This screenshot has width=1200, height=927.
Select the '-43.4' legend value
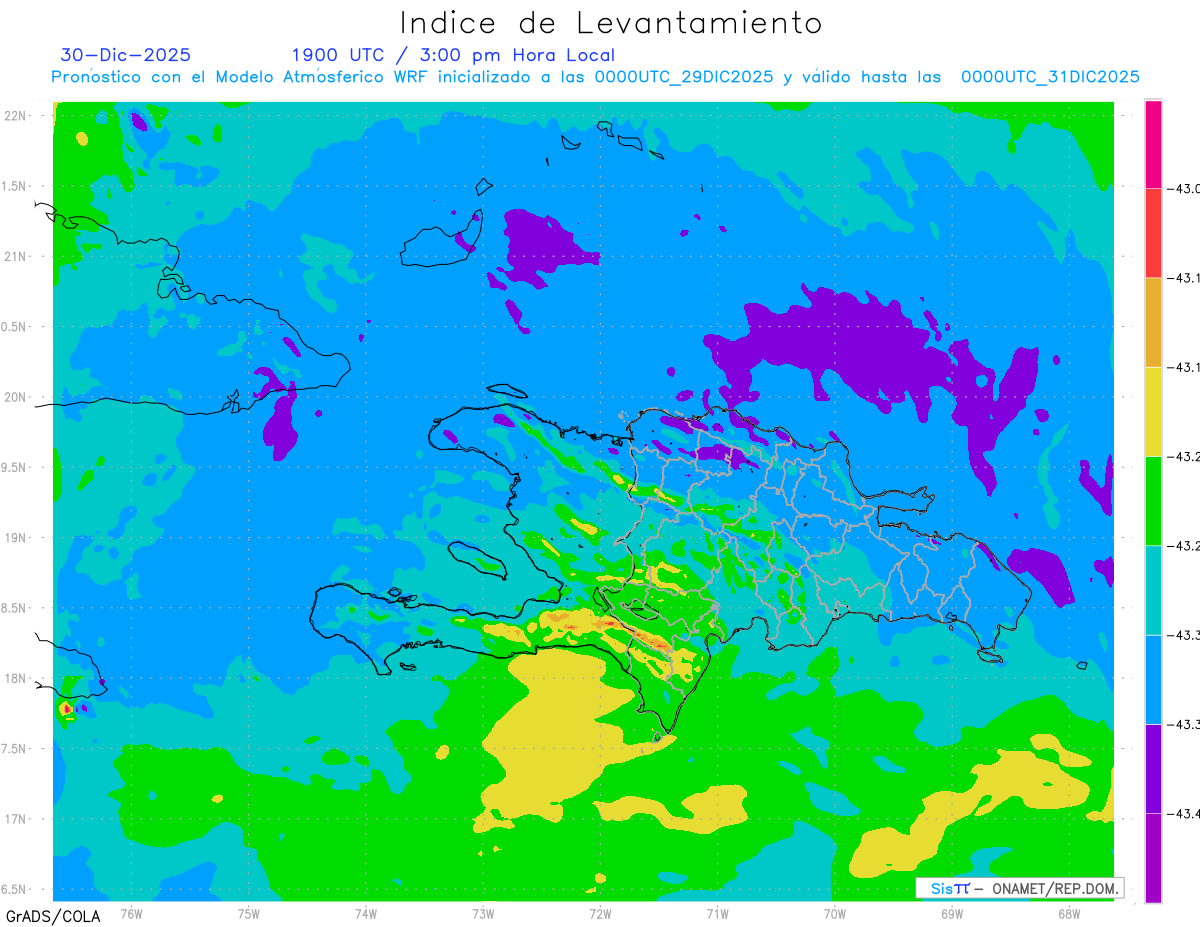click(x=1183, y=813)
